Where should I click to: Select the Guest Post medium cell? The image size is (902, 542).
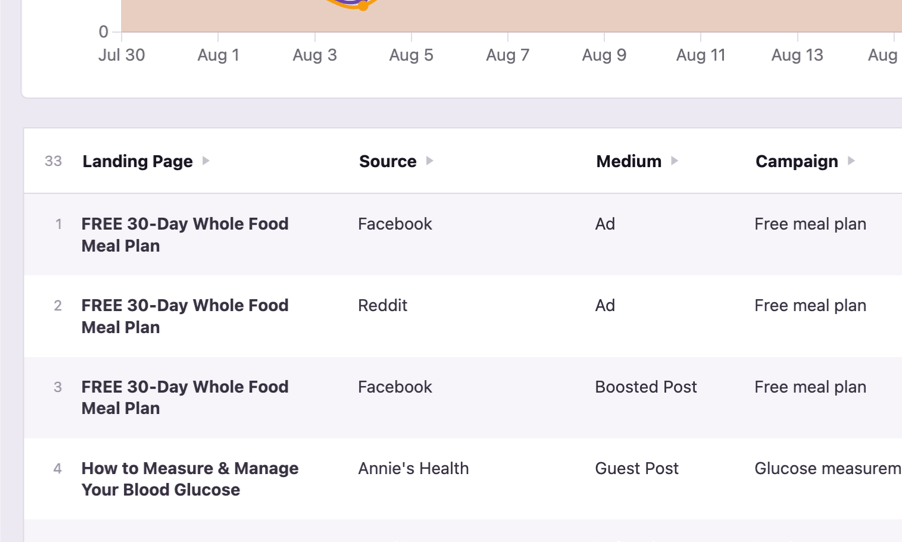636,468
